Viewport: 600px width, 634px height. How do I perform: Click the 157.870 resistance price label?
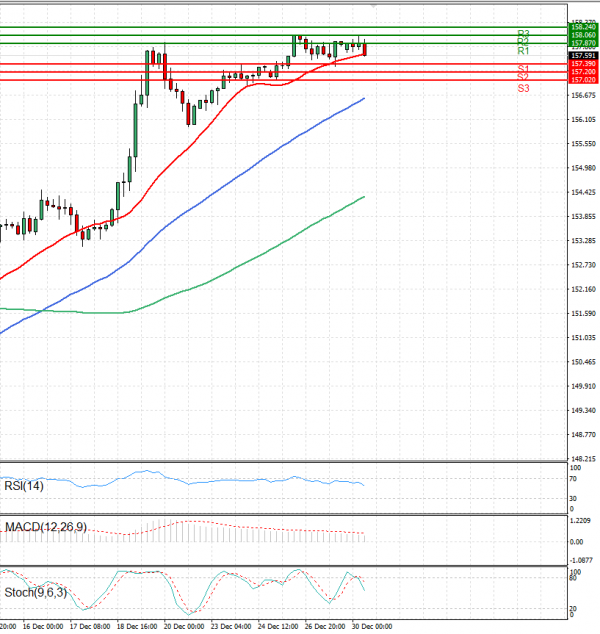point(583,43)
